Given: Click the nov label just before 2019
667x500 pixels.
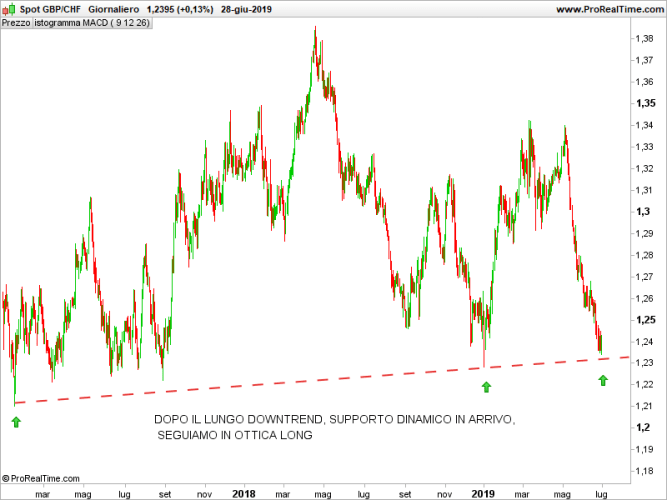Looking at the screenshot, I should tap(445, 494).
